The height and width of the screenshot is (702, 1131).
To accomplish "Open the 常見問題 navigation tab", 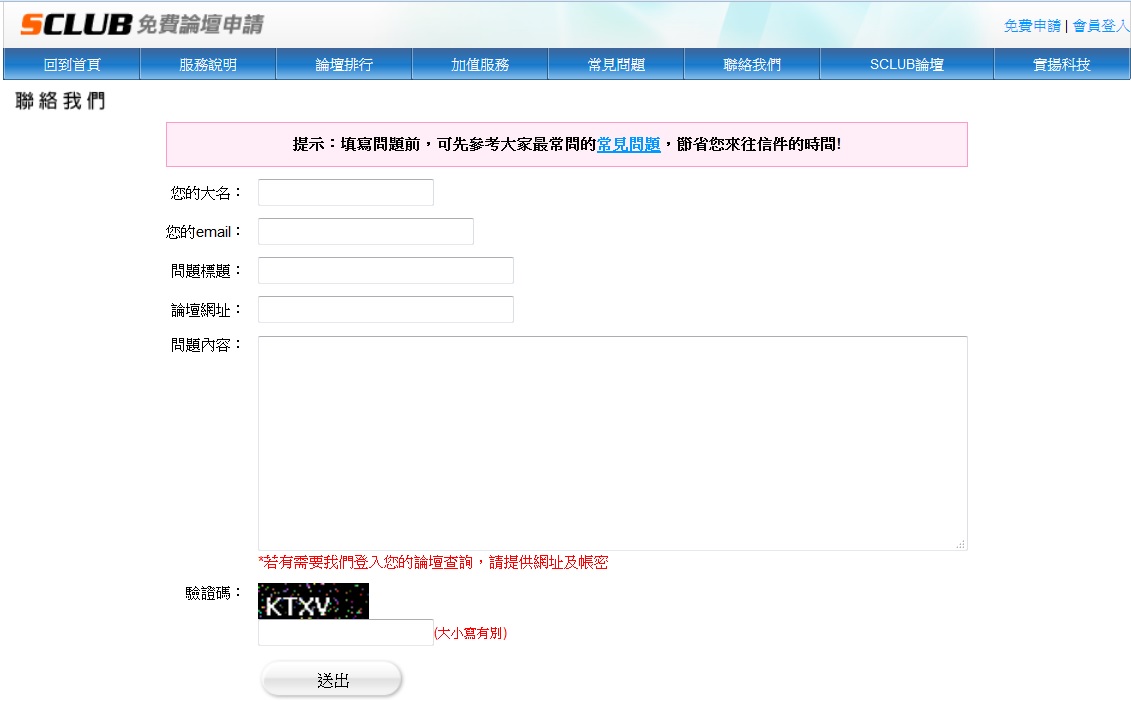I will (616, 65).
